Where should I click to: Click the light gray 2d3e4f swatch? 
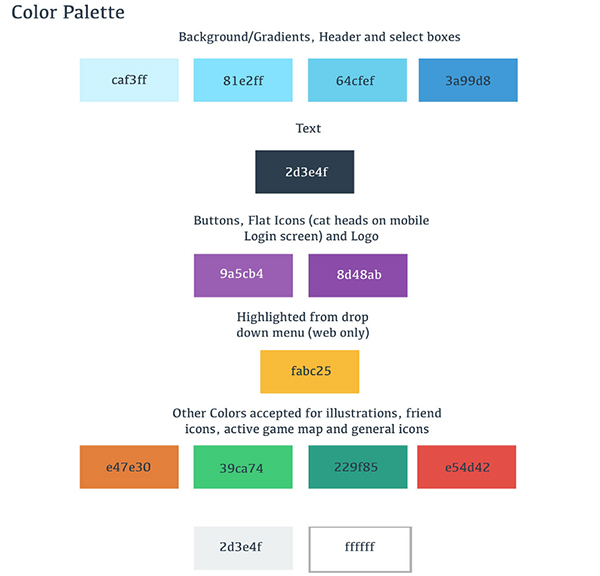tap(243, 548)
